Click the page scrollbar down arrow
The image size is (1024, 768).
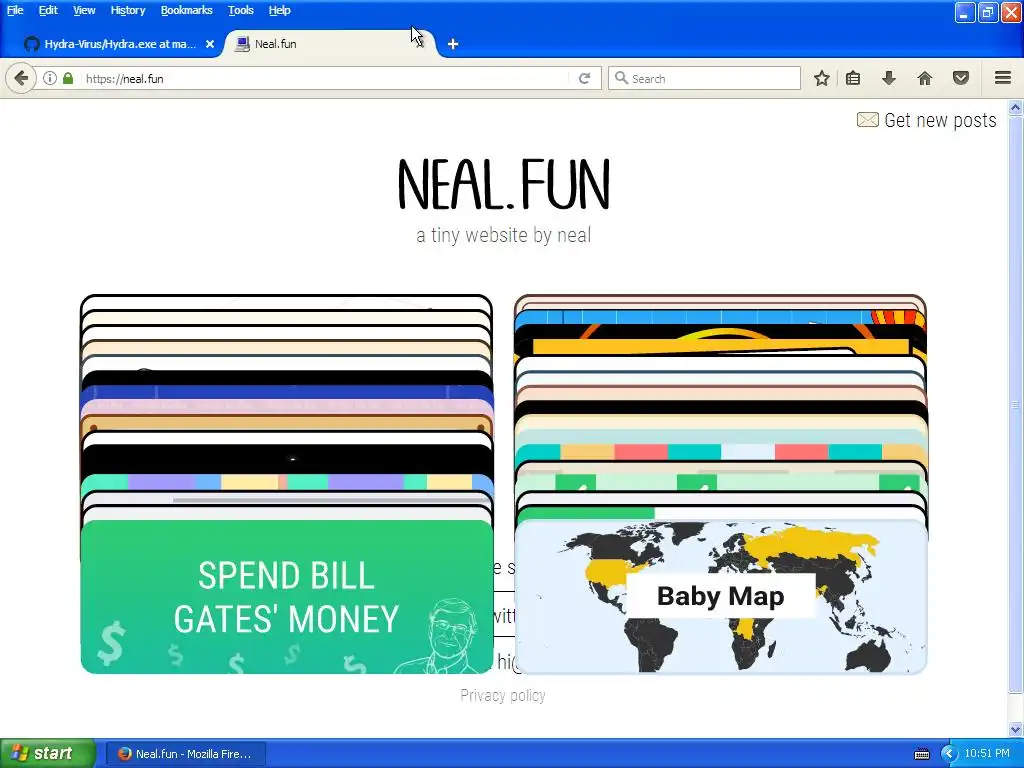[x=1016, y=730]
